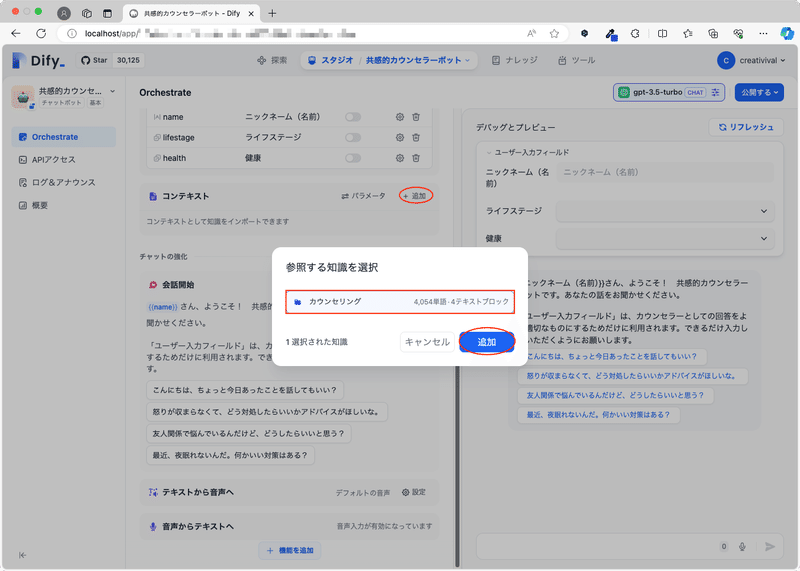Open settings gear for lifestage variable
The height and width of the screenshot is (571, 800).
tap(400, 137)
